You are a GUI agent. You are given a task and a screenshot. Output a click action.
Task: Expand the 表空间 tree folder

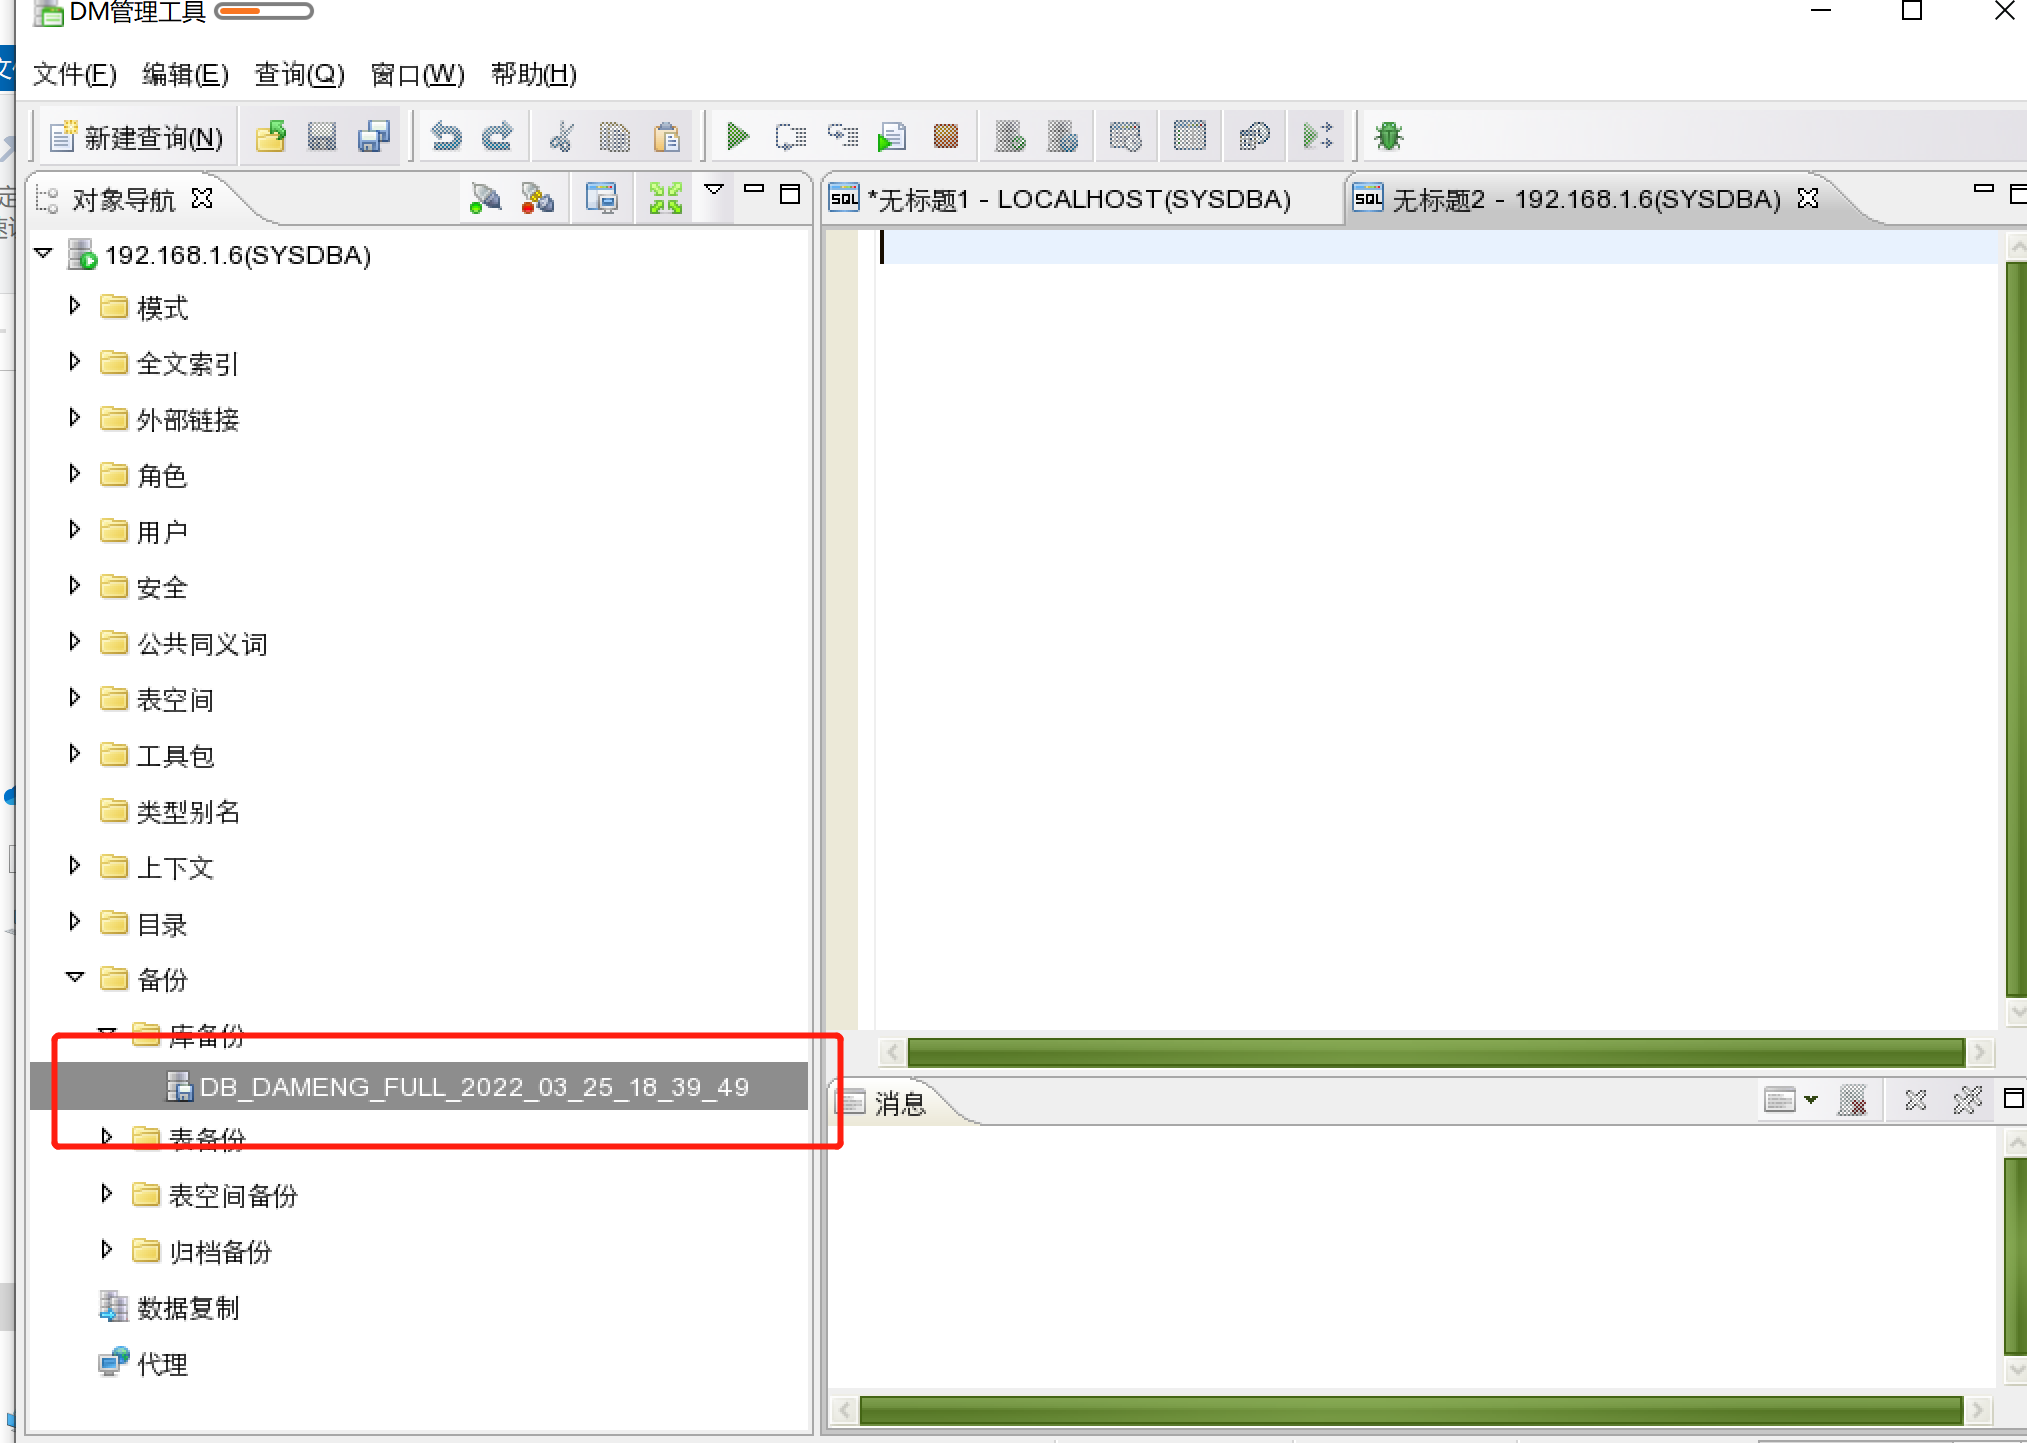pos(74,698)
